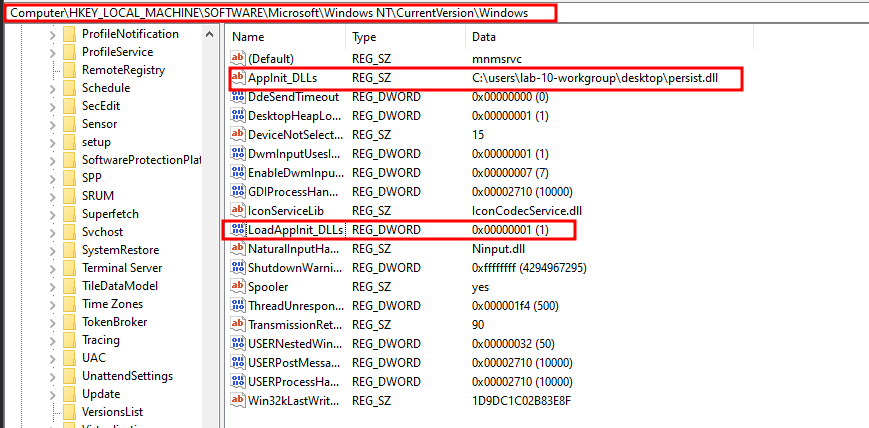Expand the Time Zones key

(x=52, y=304)
